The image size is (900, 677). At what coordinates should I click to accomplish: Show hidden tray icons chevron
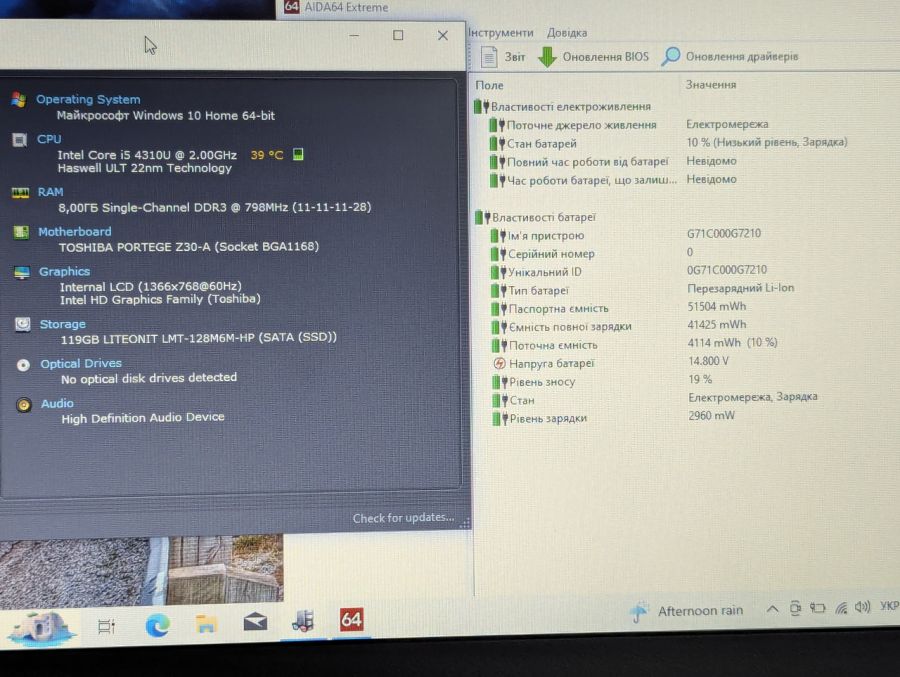773,609
